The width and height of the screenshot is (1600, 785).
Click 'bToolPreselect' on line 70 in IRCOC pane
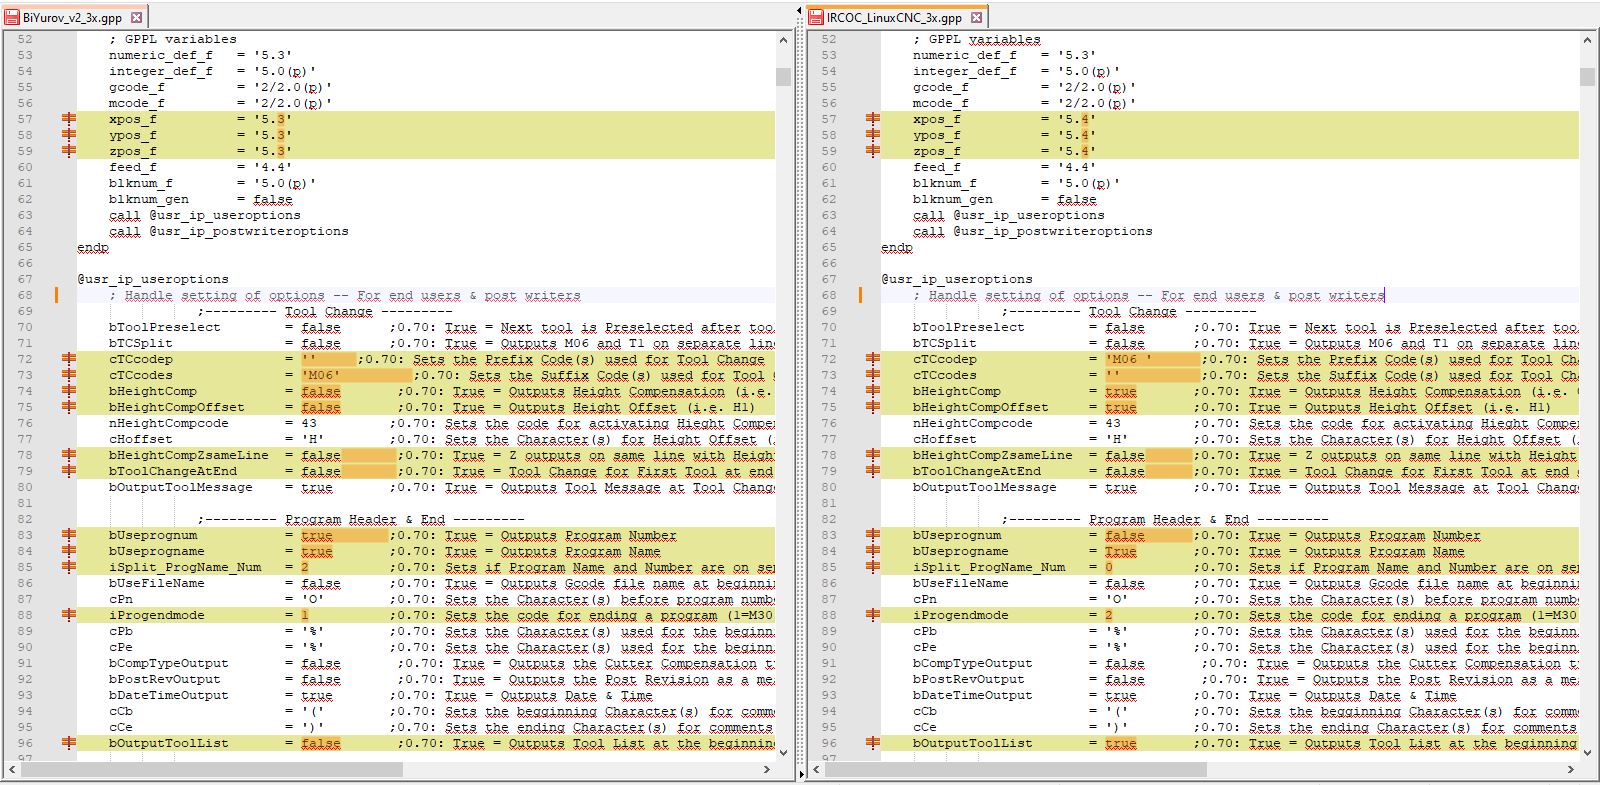click(969, 327)
